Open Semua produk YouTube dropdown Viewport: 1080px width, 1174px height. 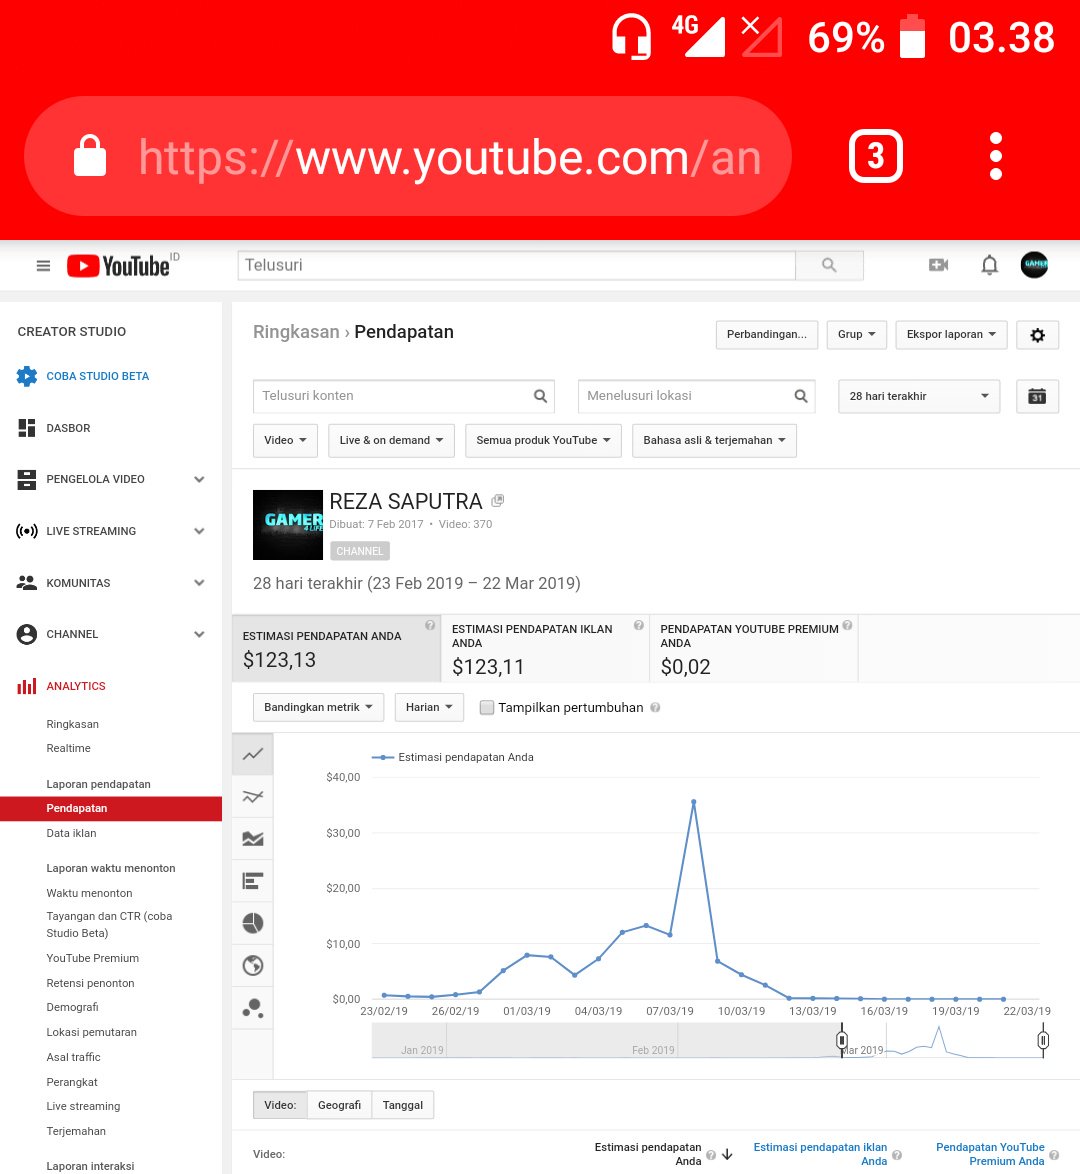tap(543, 440)
